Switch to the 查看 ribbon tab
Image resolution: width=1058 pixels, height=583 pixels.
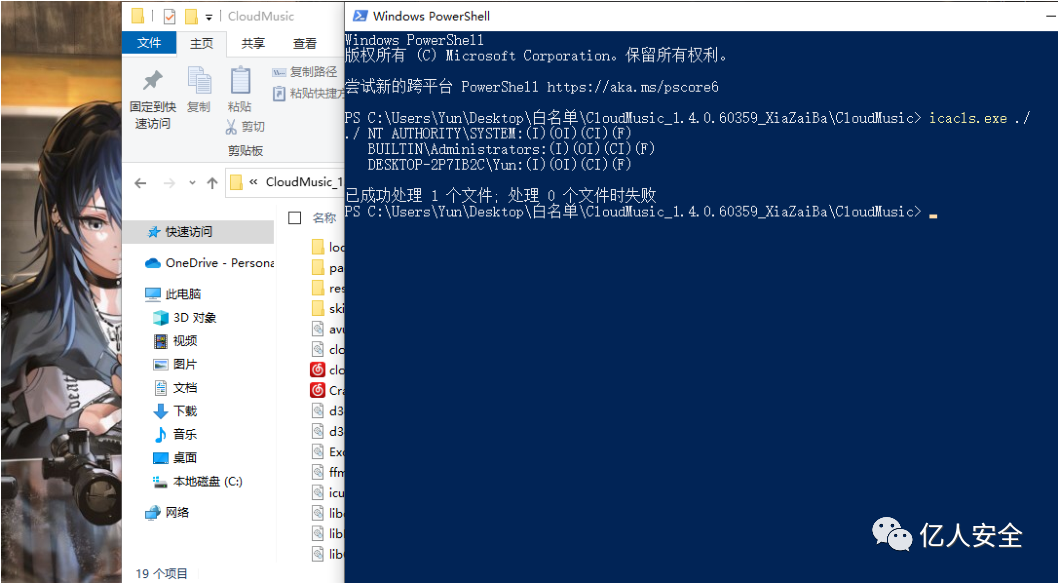[x=304, y=43]
